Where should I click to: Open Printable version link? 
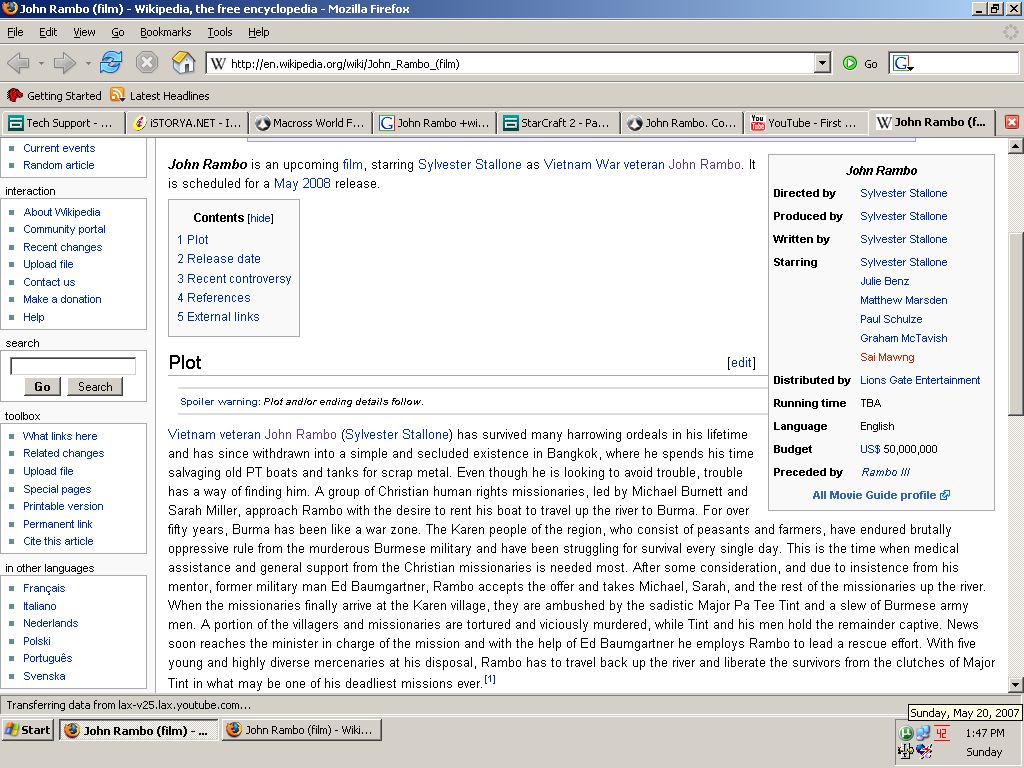click(63, 506)
